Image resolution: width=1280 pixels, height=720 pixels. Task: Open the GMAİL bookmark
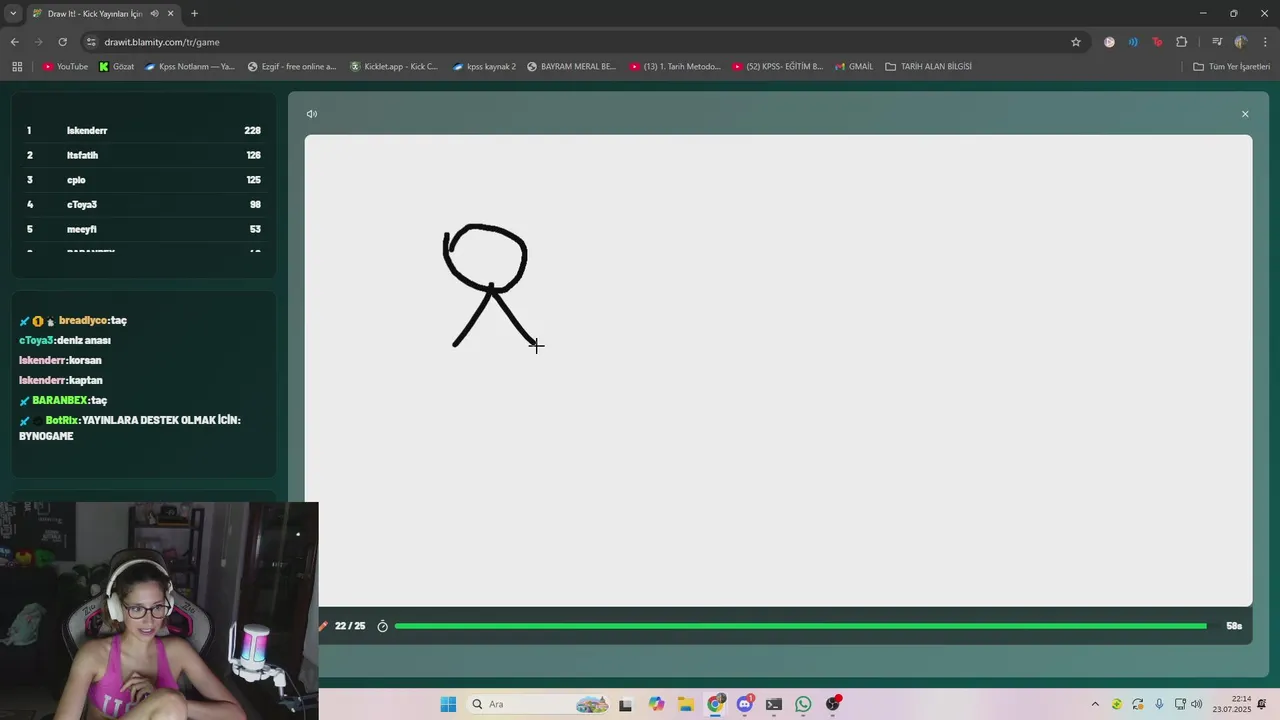click(x=853, y=67)
